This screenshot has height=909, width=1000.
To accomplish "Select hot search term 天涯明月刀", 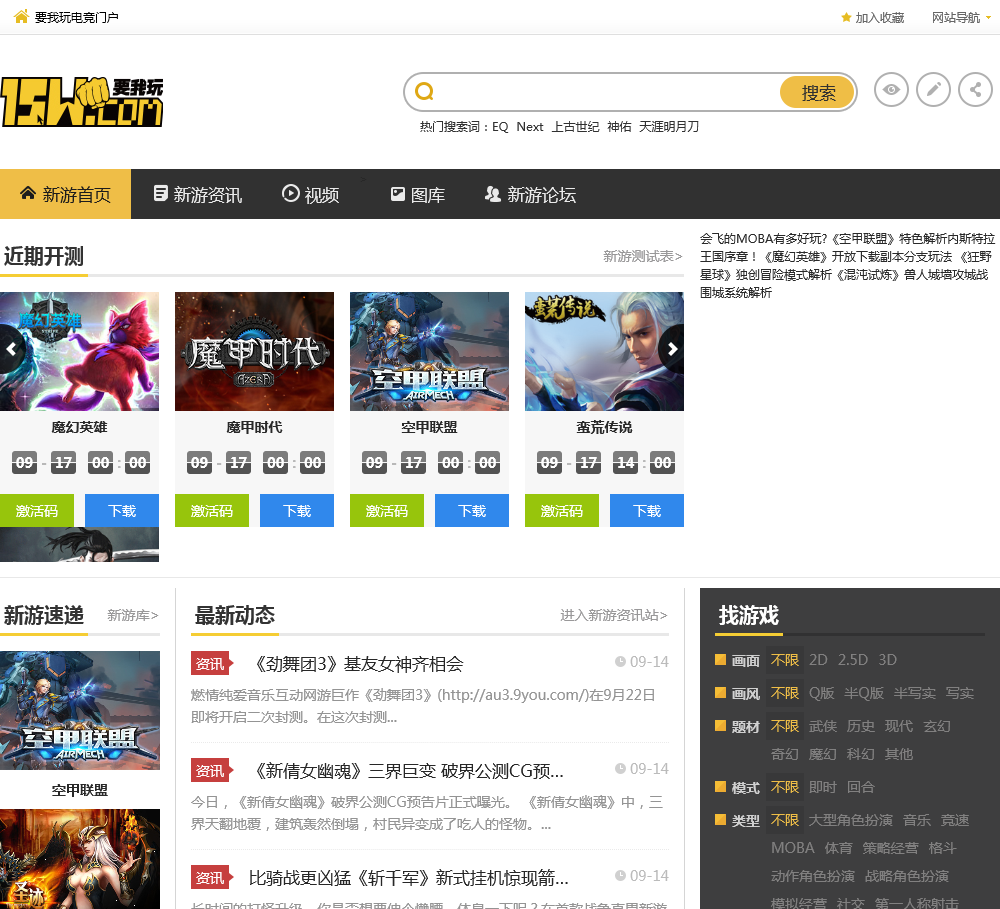I will pos(669,126).
